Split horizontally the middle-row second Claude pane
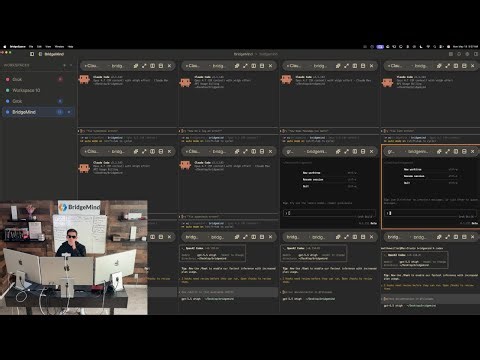This screenshot has width=480, height=360. [262, 151]
